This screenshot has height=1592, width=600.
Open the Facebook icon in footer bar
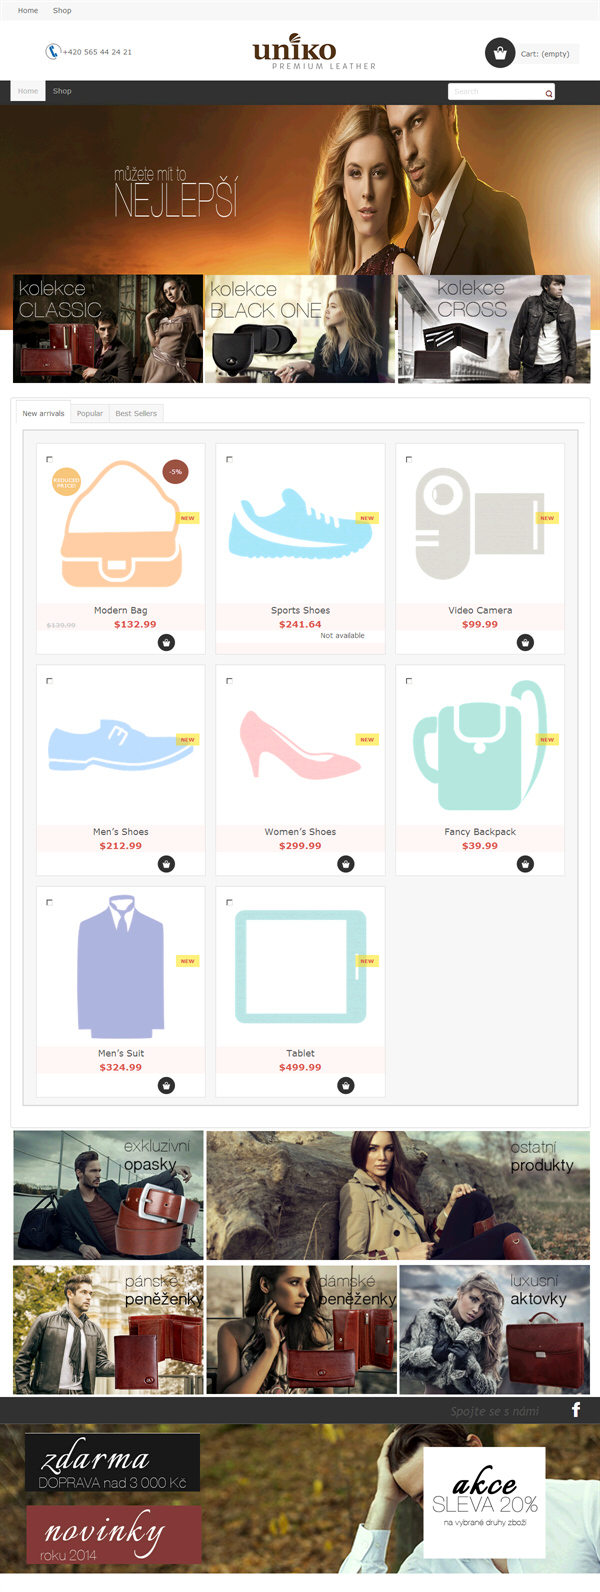click(x=576, y=1410)
